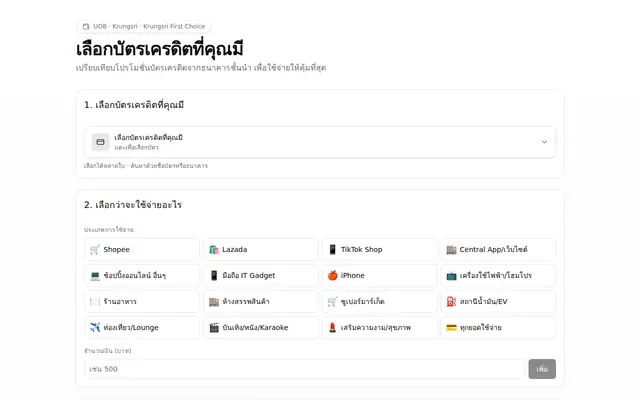The image size is (640, 400).
Task: Click the calendar icon in the UOB badge
Action: point(86,27)
